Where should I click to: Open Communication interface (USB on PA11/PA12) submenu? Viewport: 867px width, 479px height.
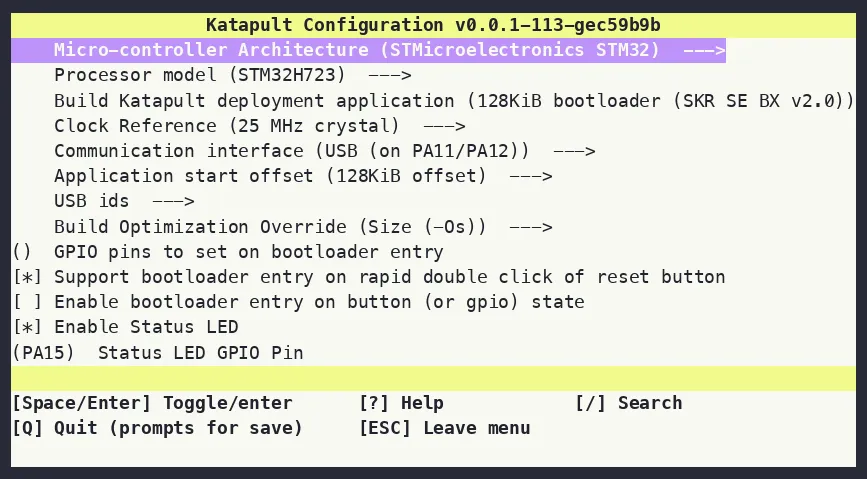325,151
